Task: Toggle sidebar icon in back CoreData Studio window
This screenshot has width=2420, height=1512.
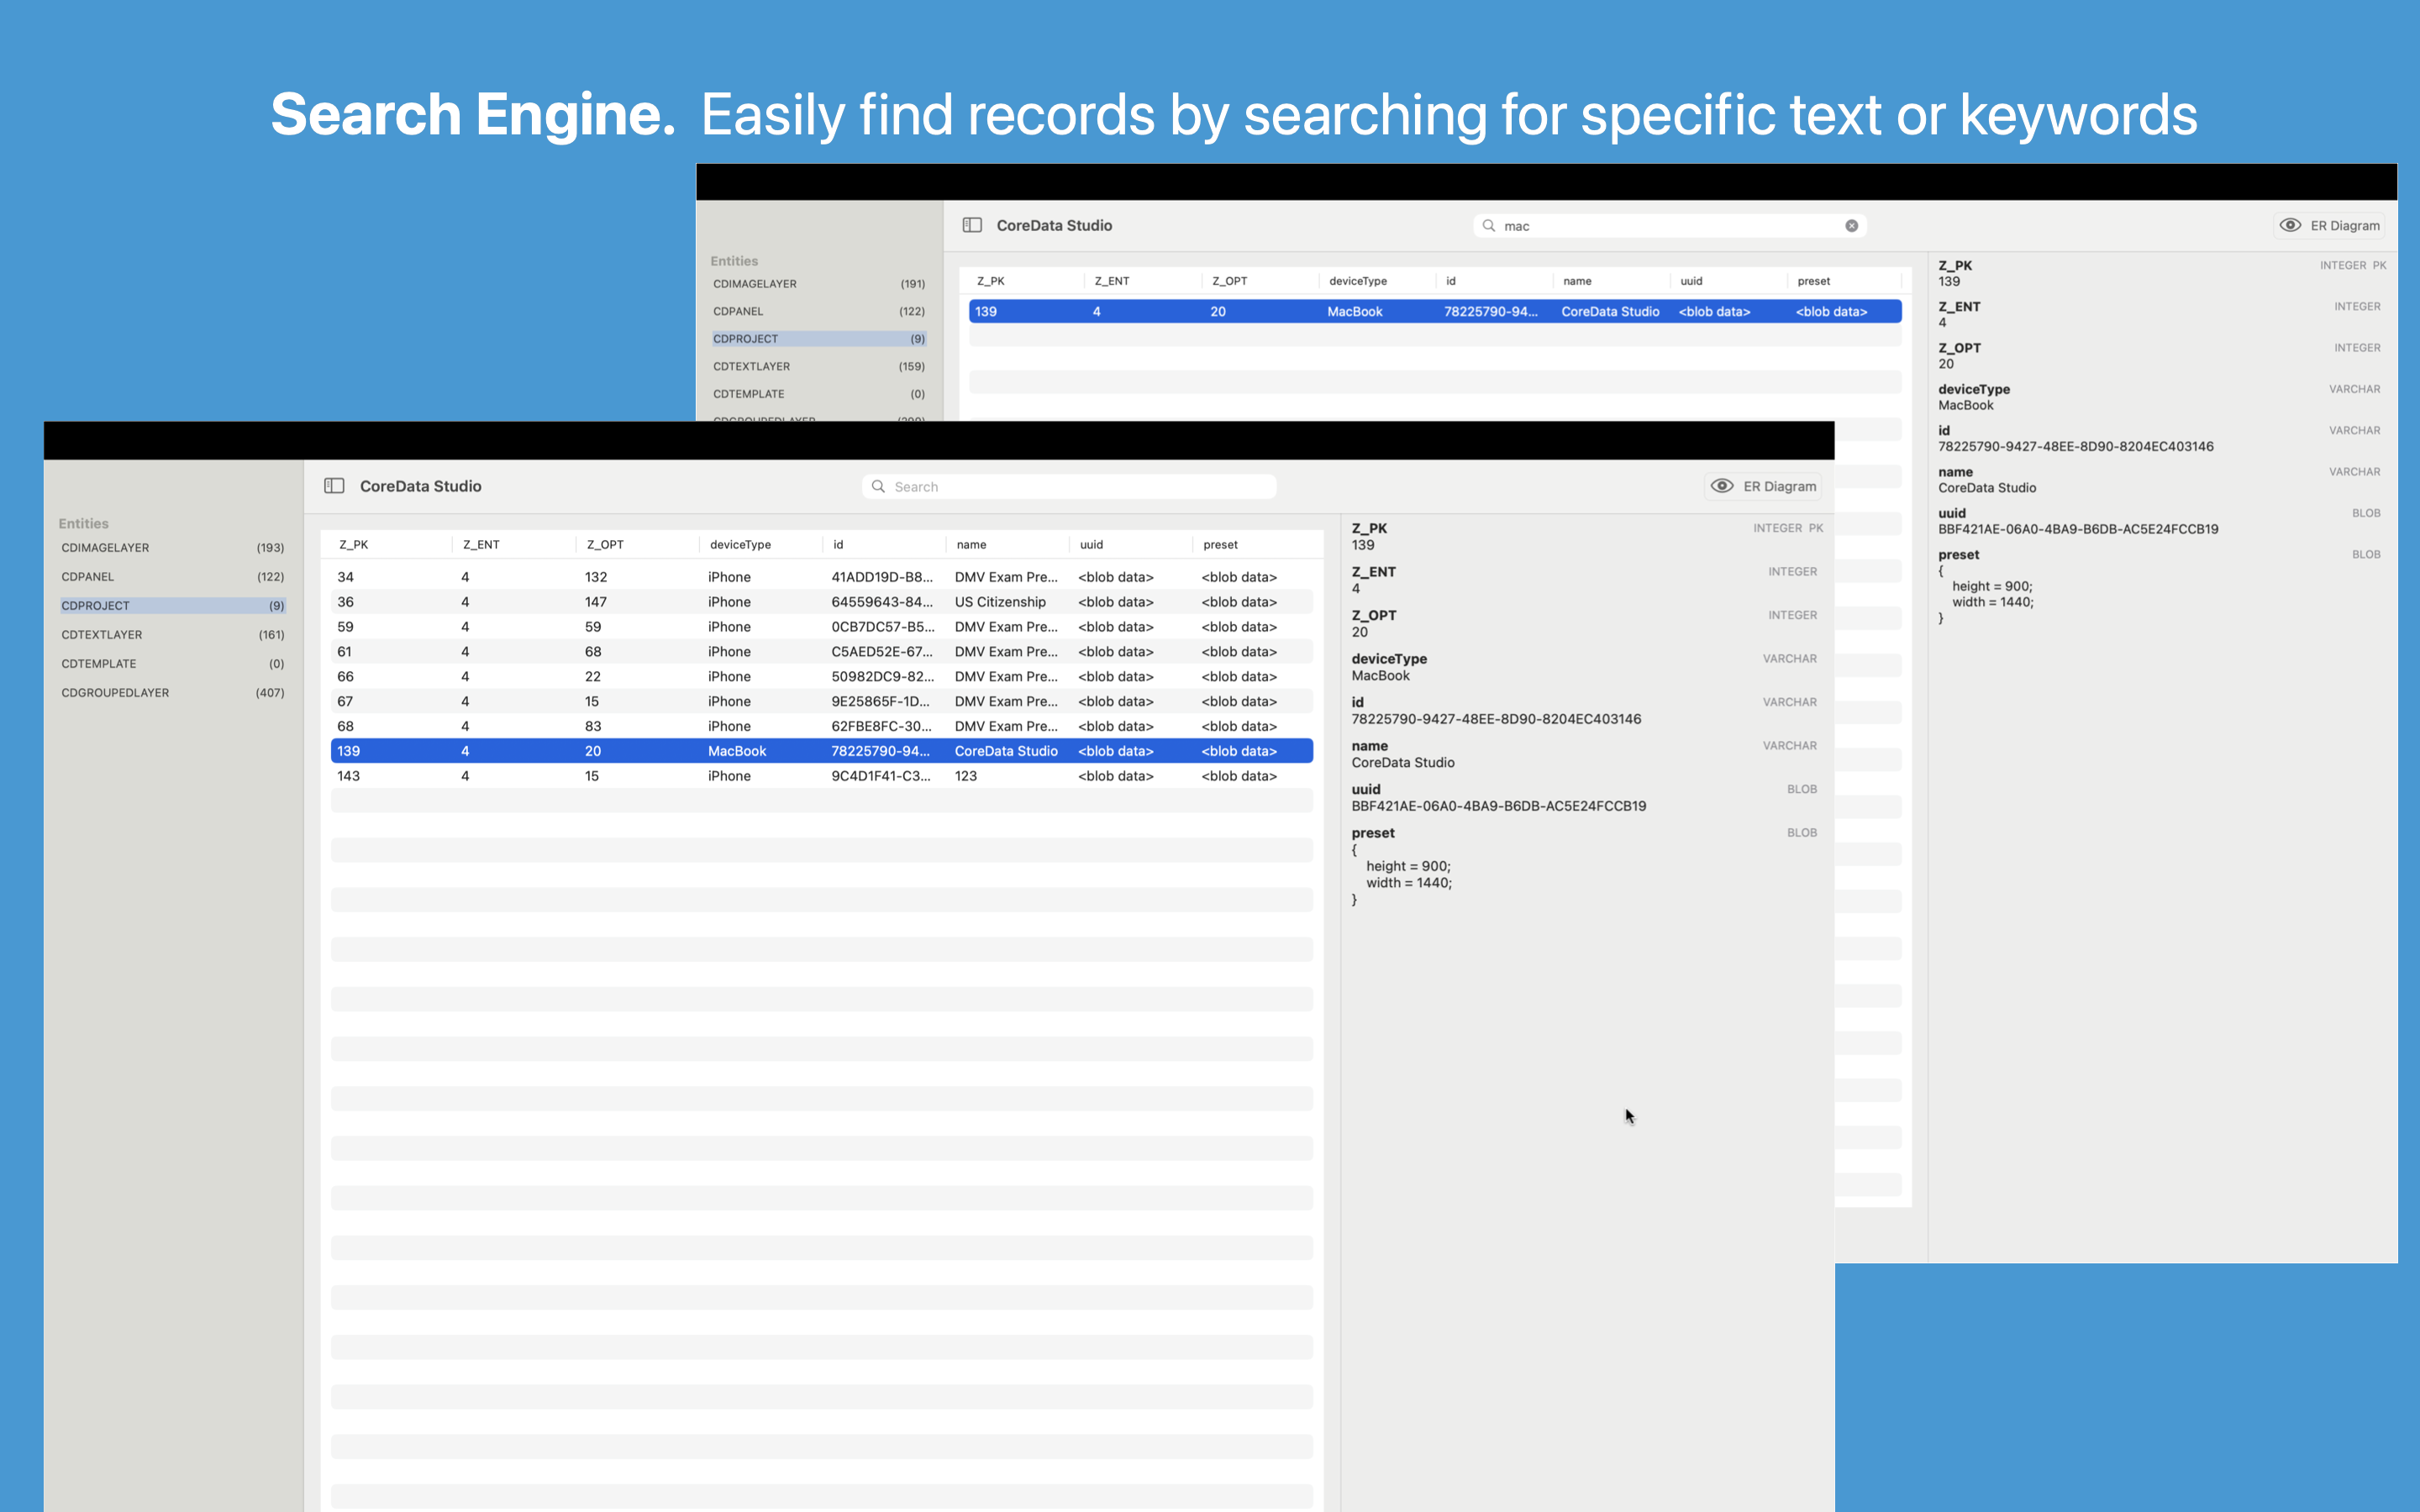Action: click(972, 225)
